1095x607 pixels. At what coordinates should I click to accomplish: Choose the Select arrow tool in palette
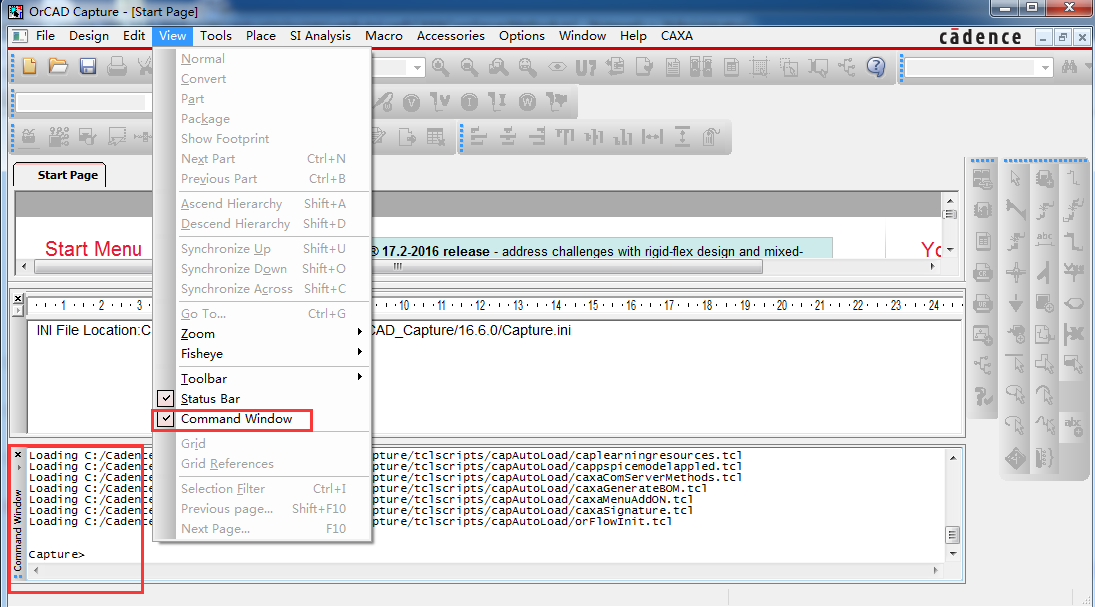[1015, 179]
